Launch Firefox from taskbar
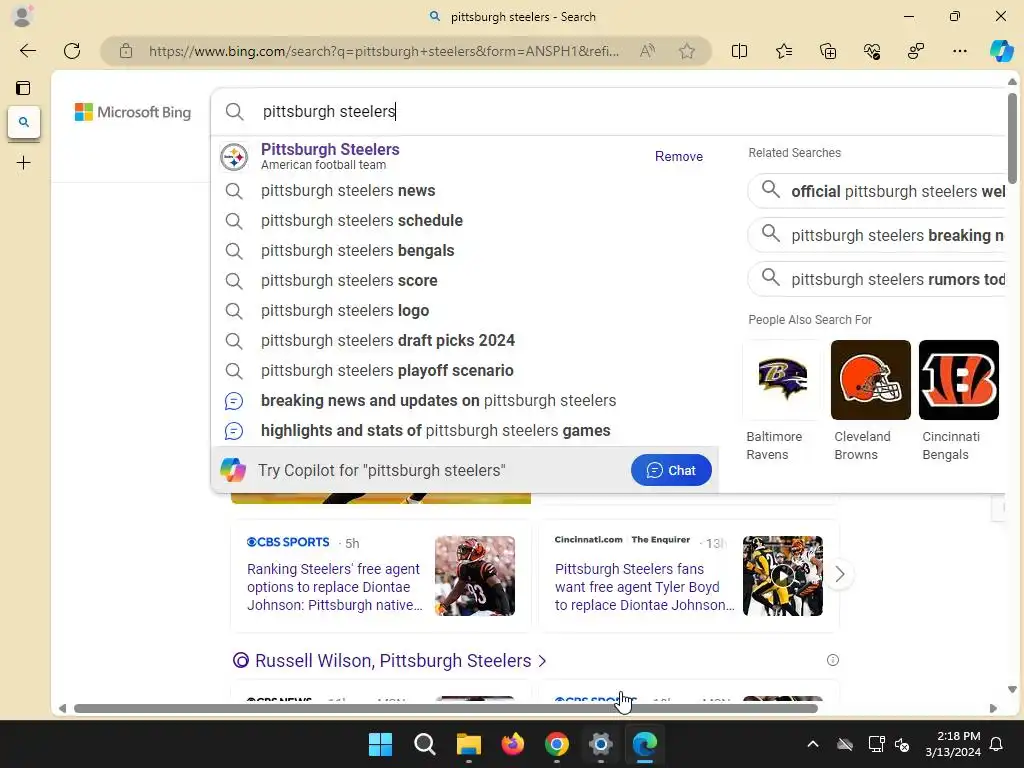1024x768 pixels. coord(513,744)
